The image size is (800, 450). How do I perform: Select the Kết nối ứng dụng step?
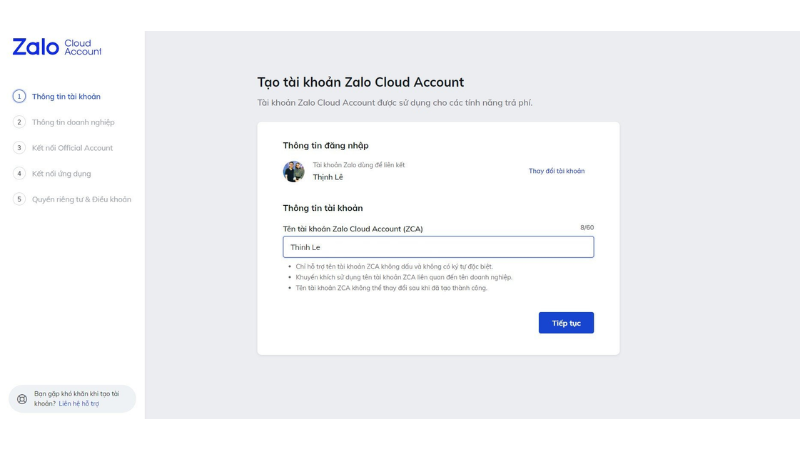61,173
